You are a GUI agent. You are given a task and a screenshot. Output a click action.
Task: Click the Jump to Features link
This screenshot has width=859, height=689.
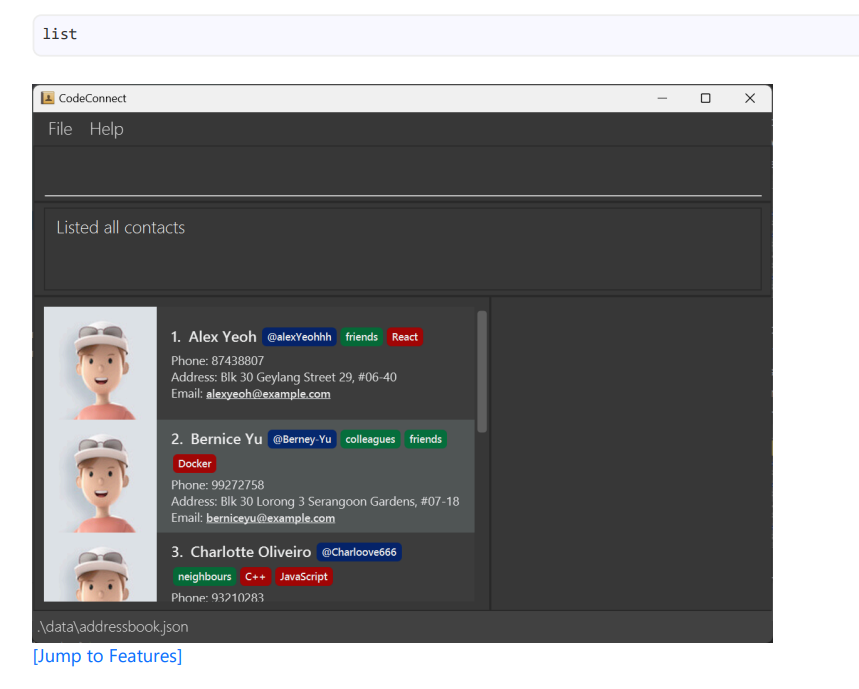click(x=107, y=656)
